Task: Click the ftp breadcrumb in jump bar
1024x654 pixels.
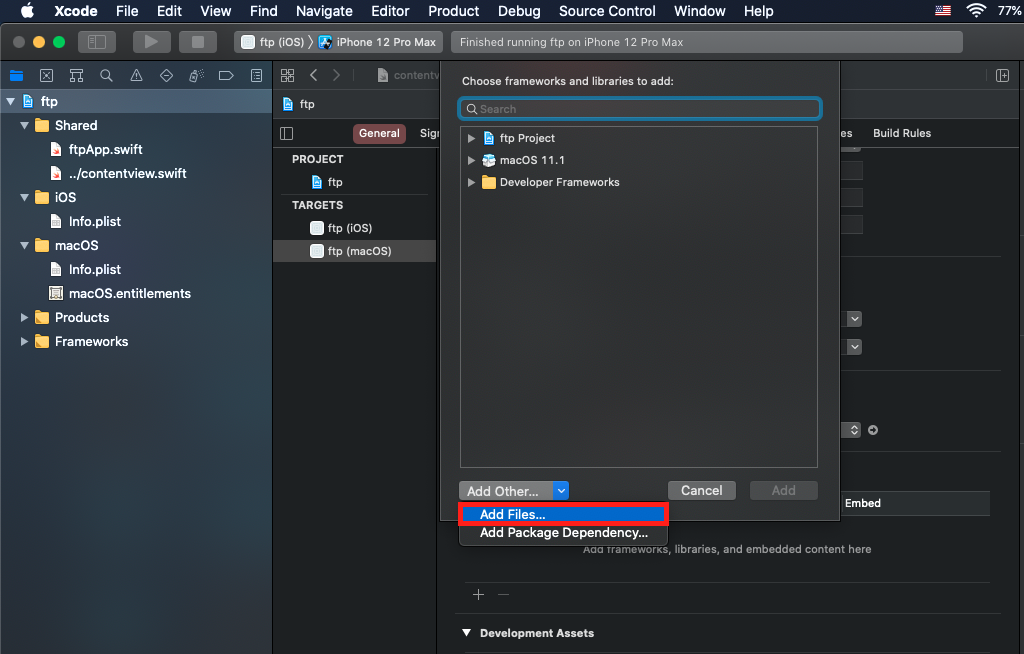Action: 299,104
